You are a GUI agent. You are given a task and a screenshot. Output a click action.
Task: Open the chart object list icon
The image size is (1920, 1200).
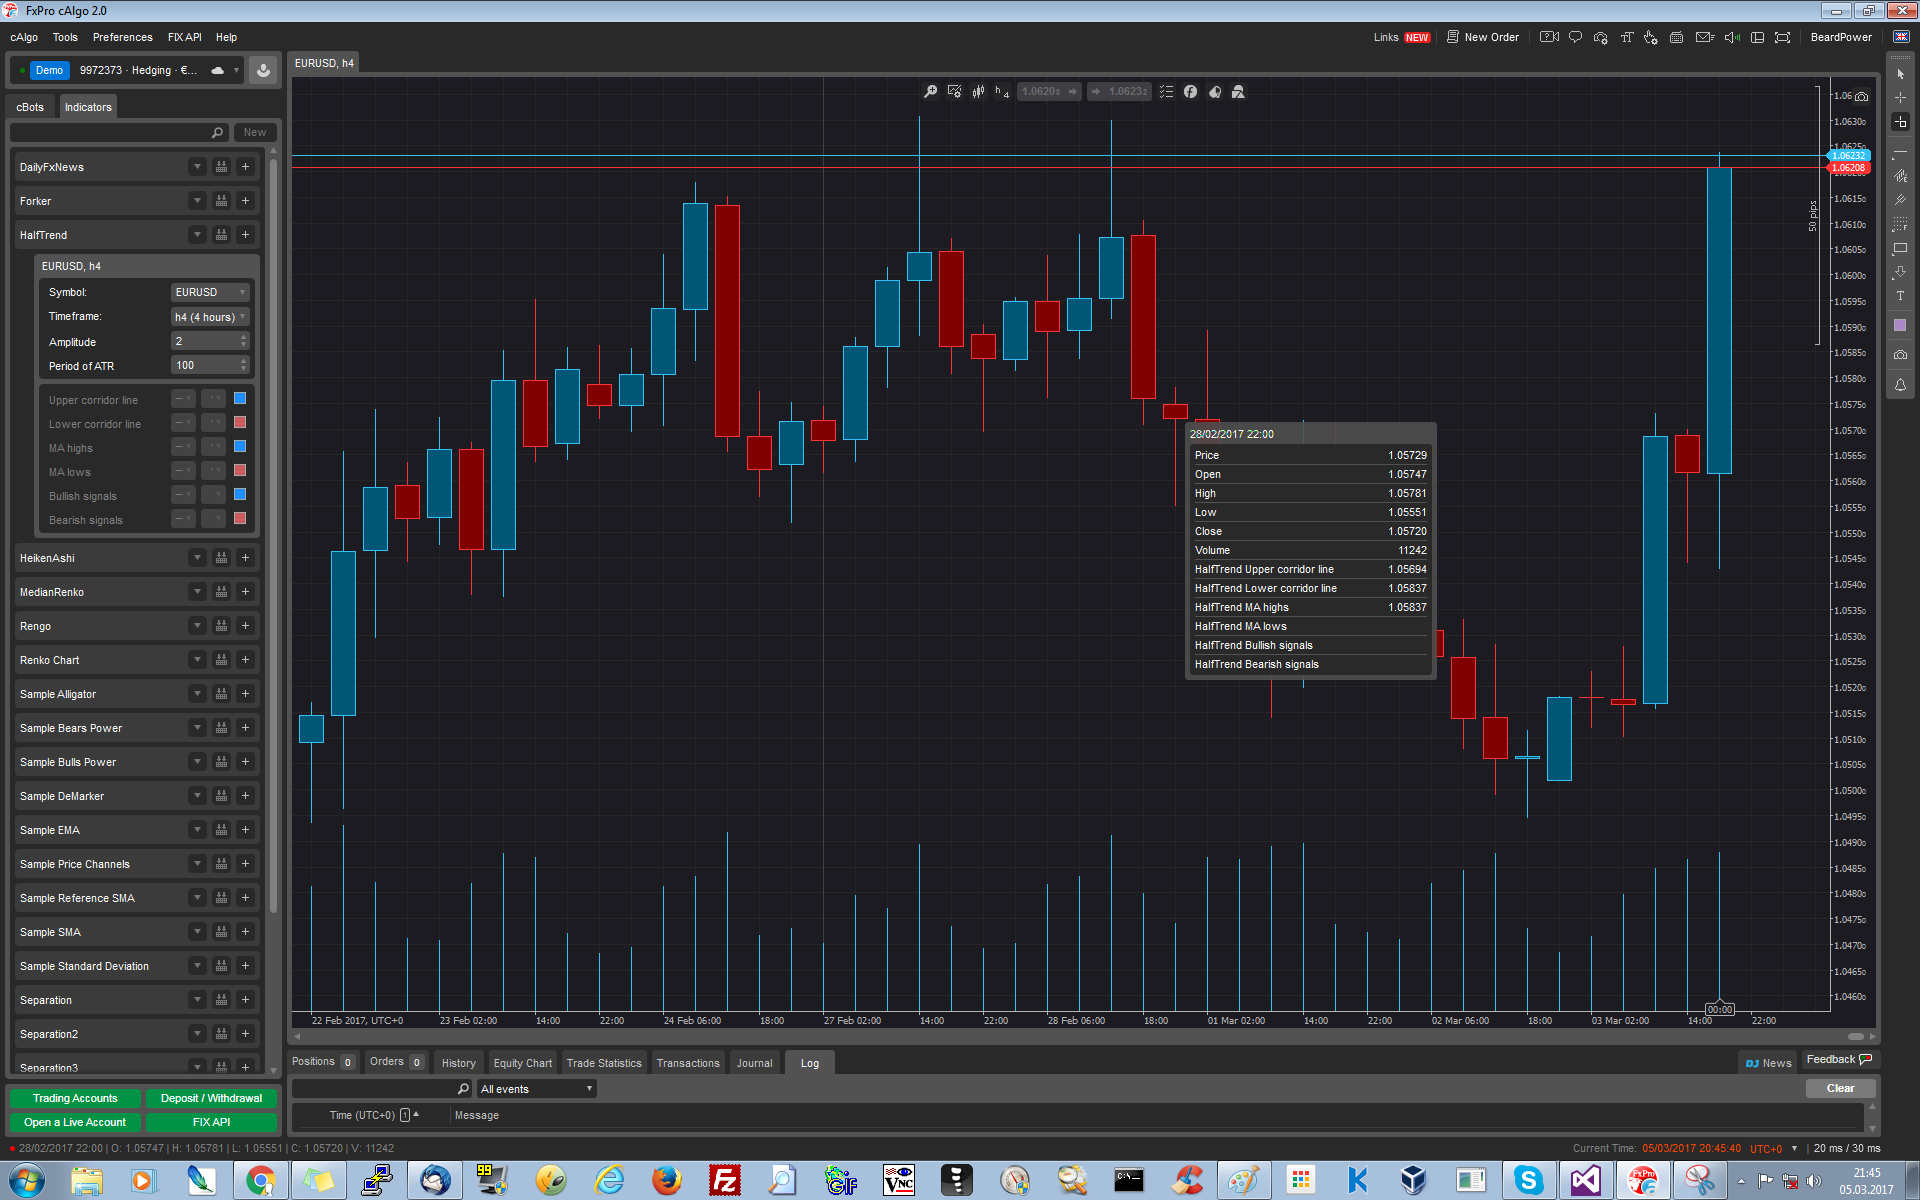[1166, 91]
